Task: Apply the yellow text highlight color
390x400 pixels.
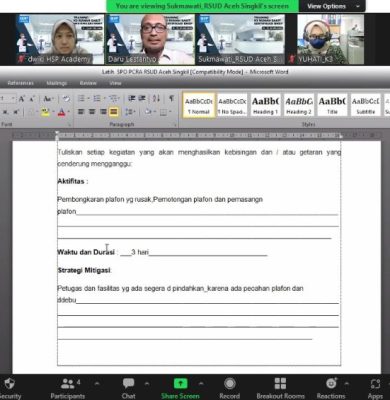Action: (x=45, y=112)
